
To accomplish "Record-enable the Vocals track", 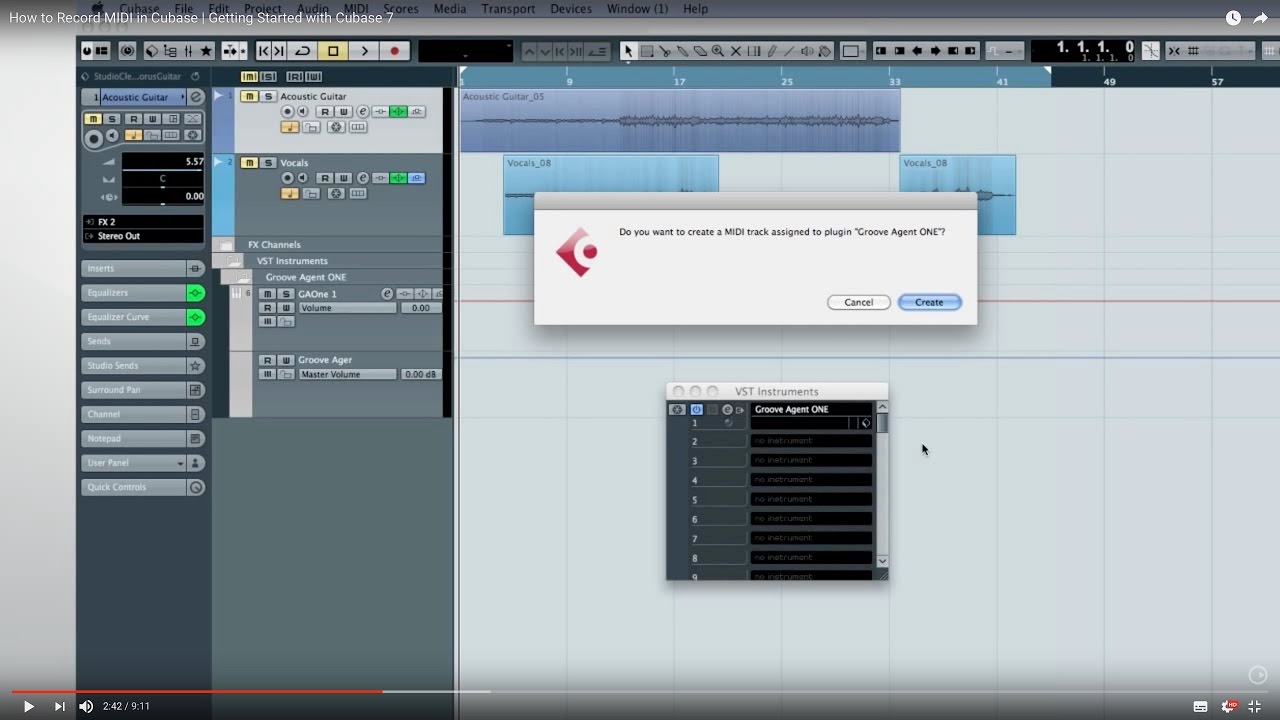I will (288, 178).
